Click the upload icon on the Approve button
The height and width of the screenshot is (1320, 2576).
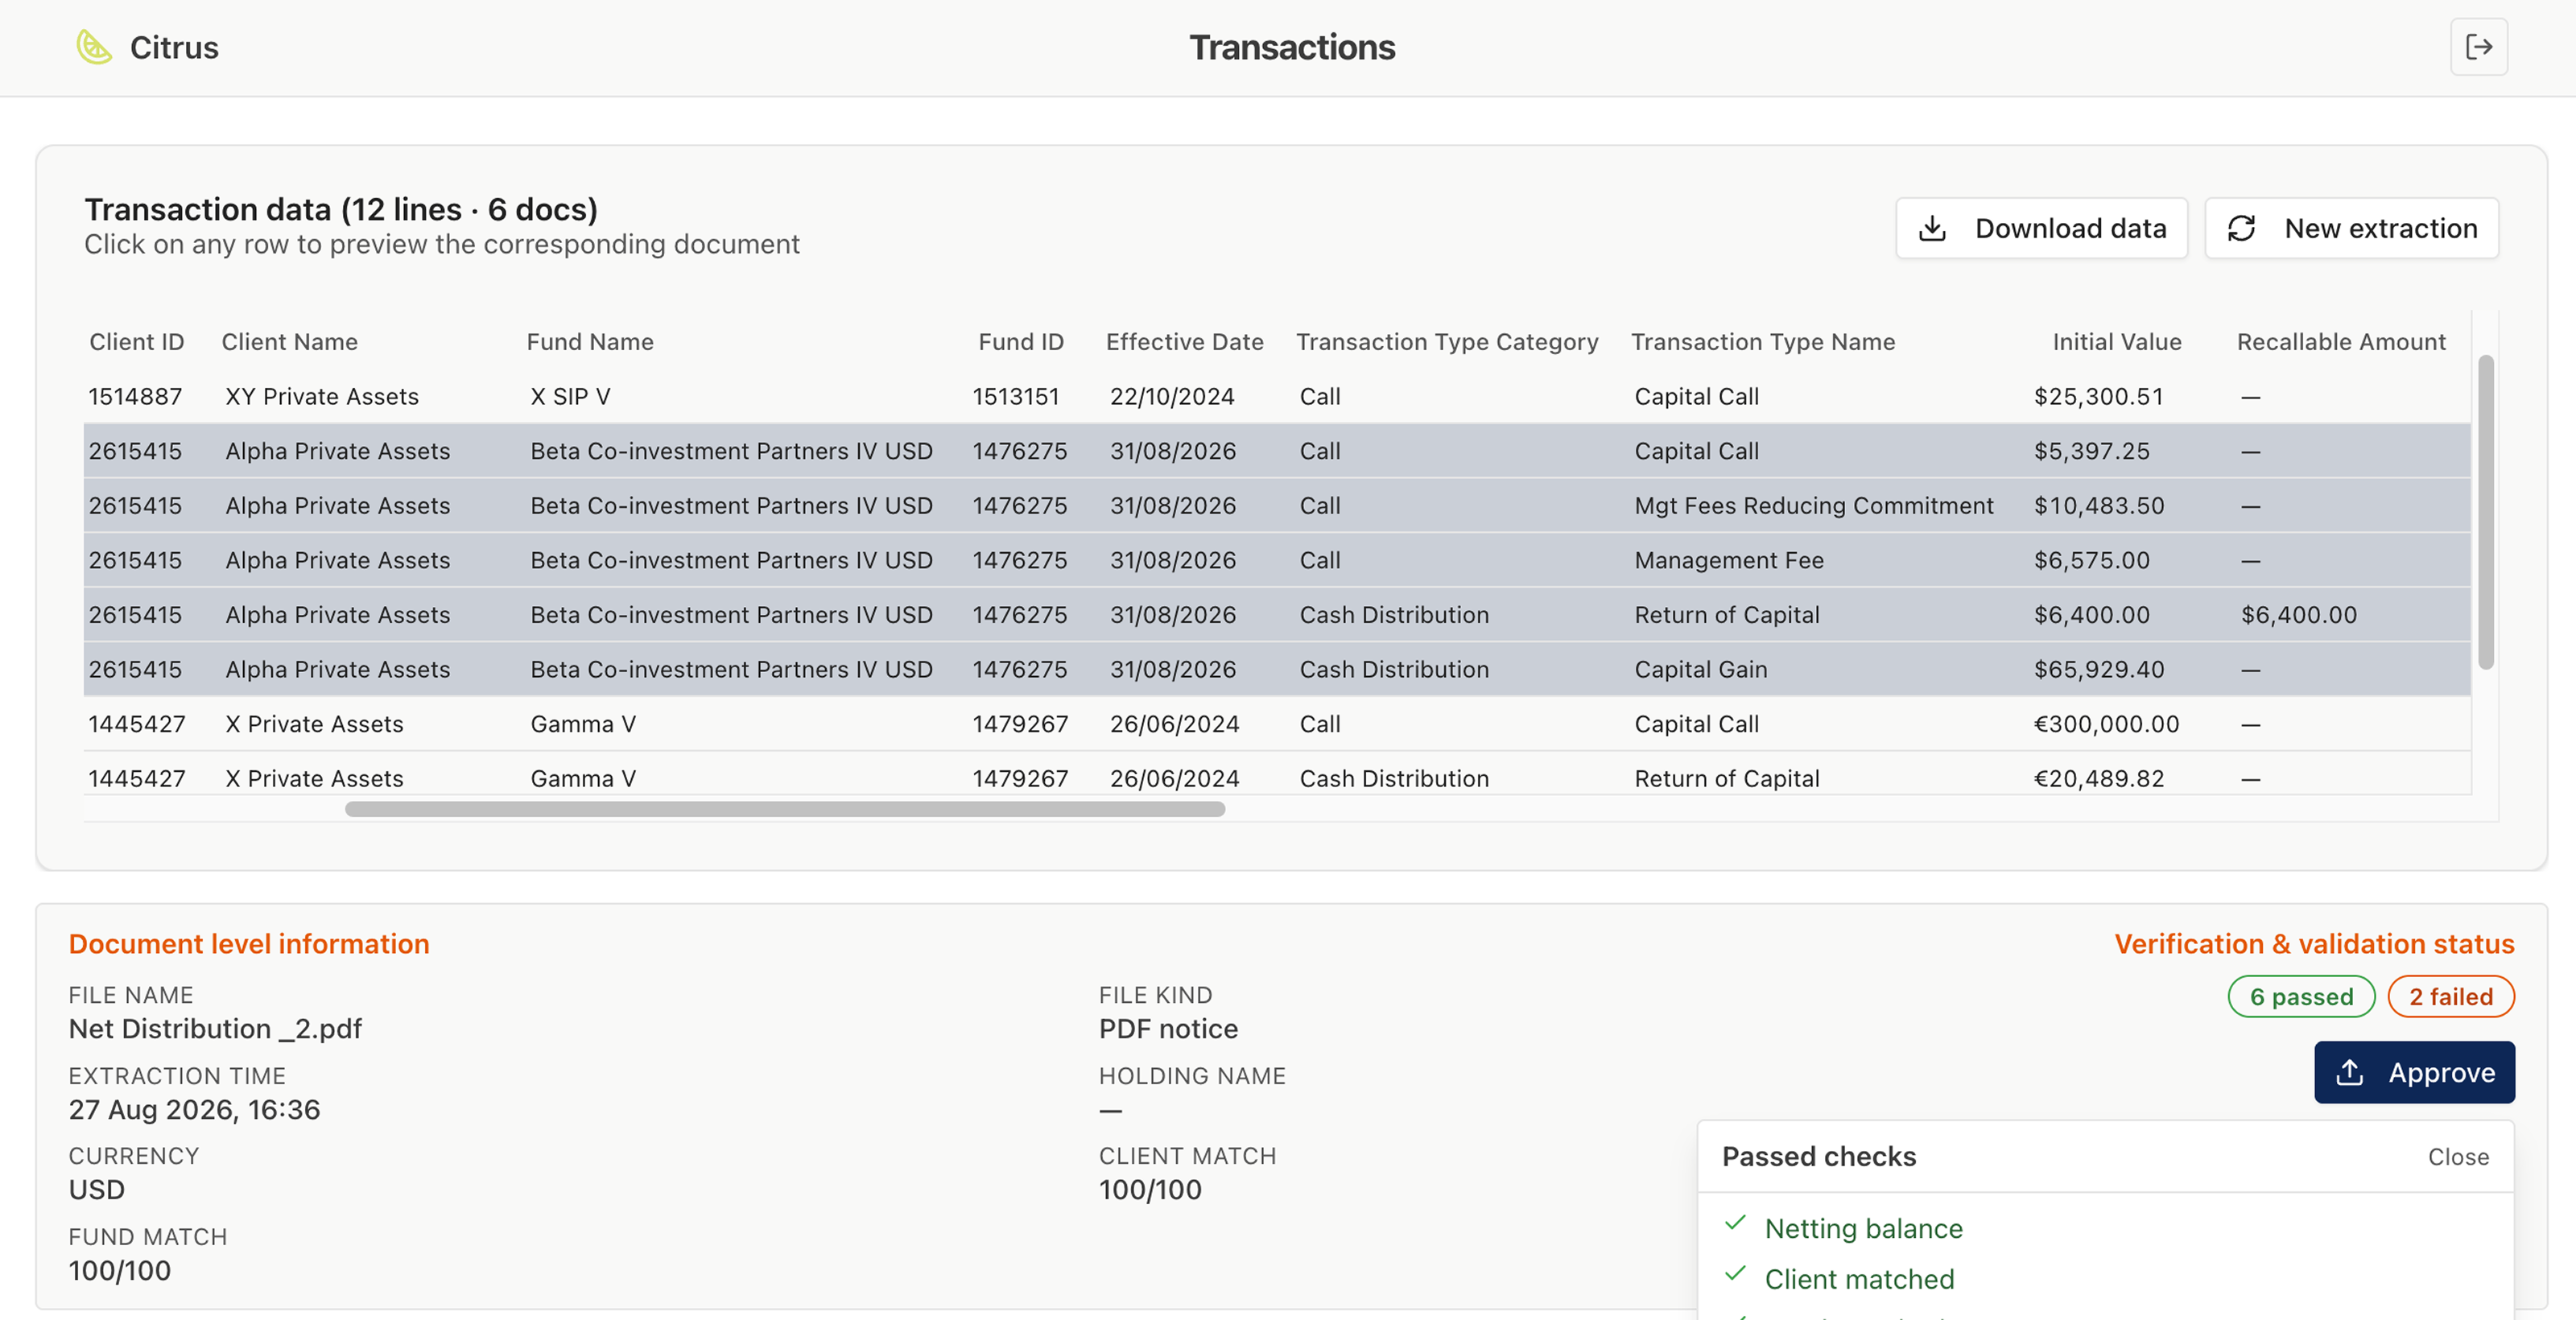(x=2349, y=1072)
